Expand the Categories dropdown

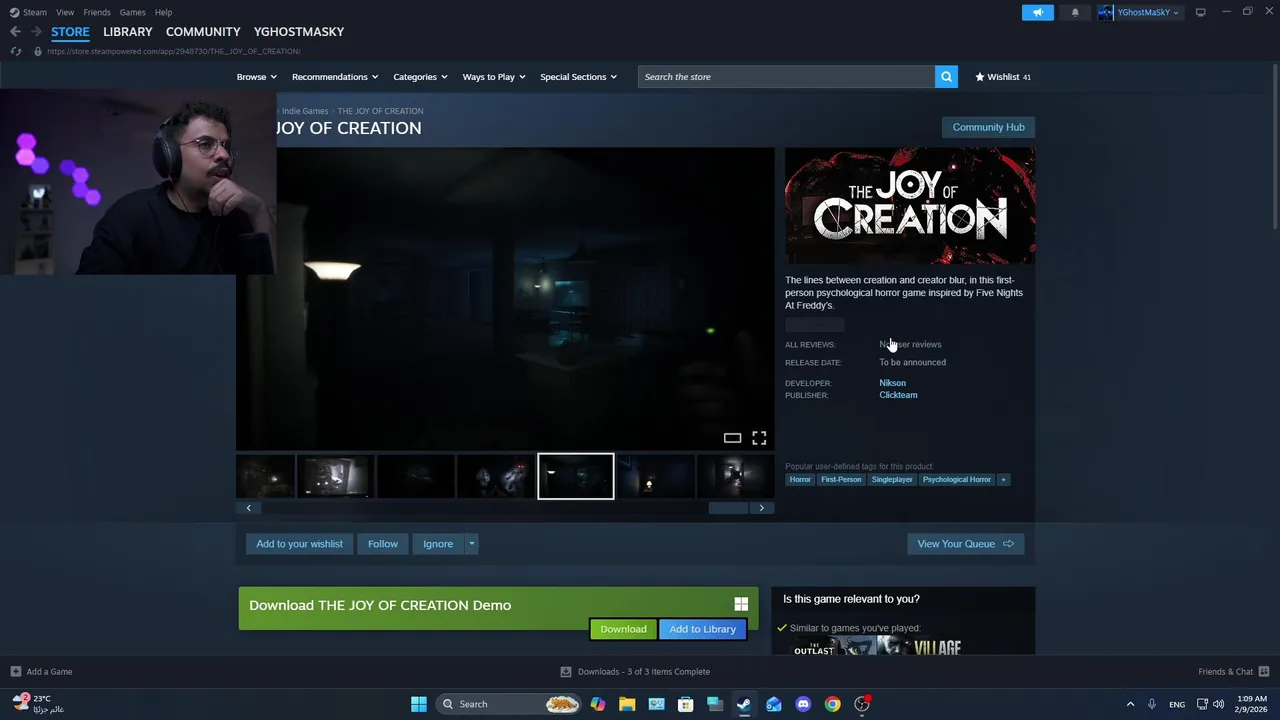[x=420, y=77]
